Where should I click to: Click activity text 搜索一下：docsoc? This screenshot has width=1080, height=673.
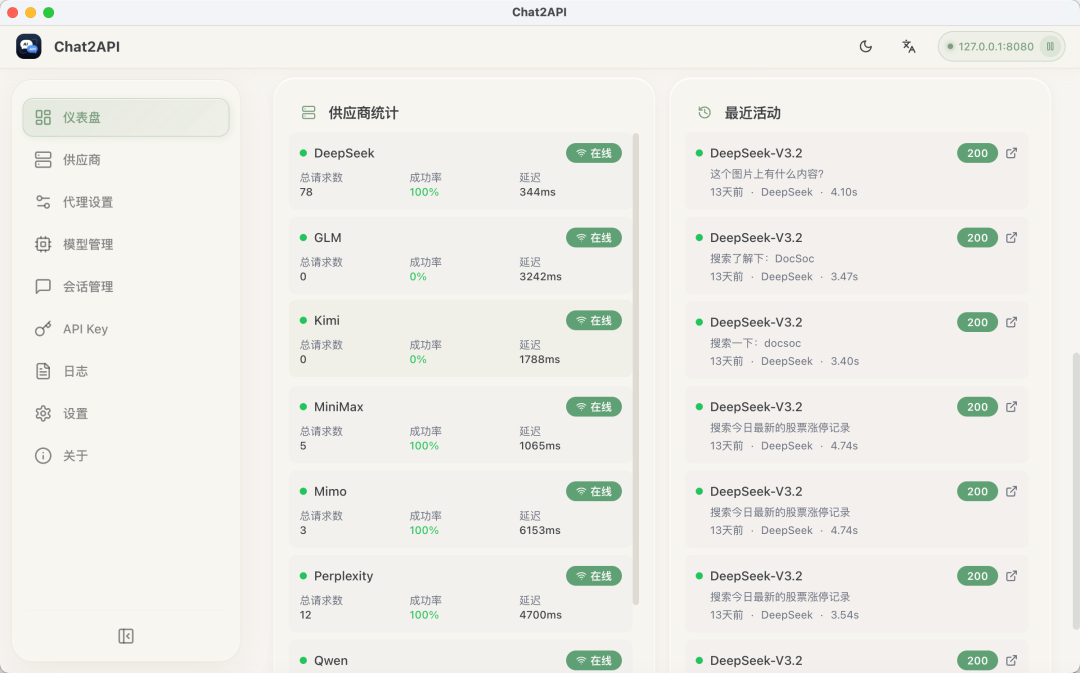tap(756, 343)
